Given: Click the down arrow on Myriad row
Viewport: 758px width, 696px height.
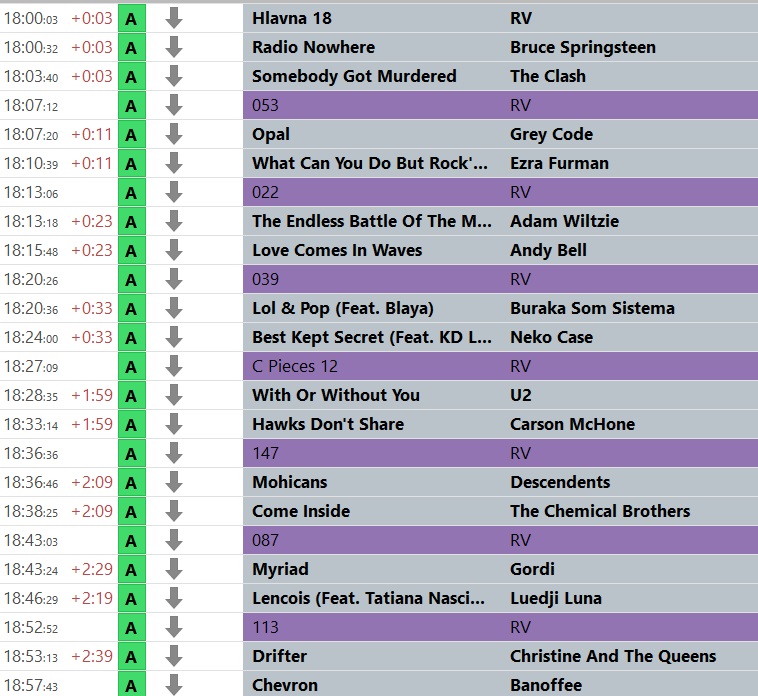Looking at the screenshot, I should point(174,569).
